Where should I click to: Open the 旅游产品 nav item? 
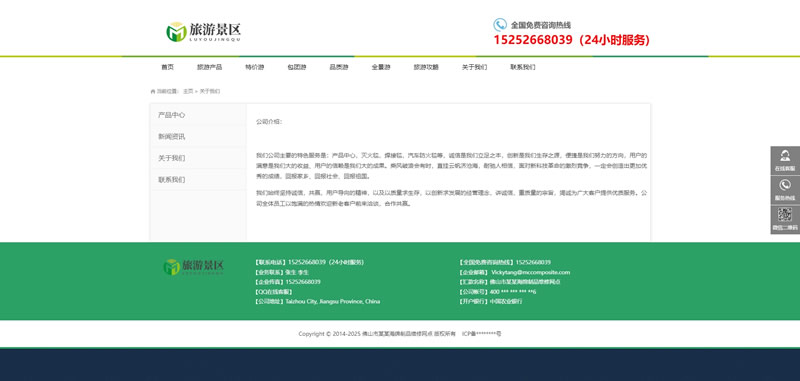(209, 67)
